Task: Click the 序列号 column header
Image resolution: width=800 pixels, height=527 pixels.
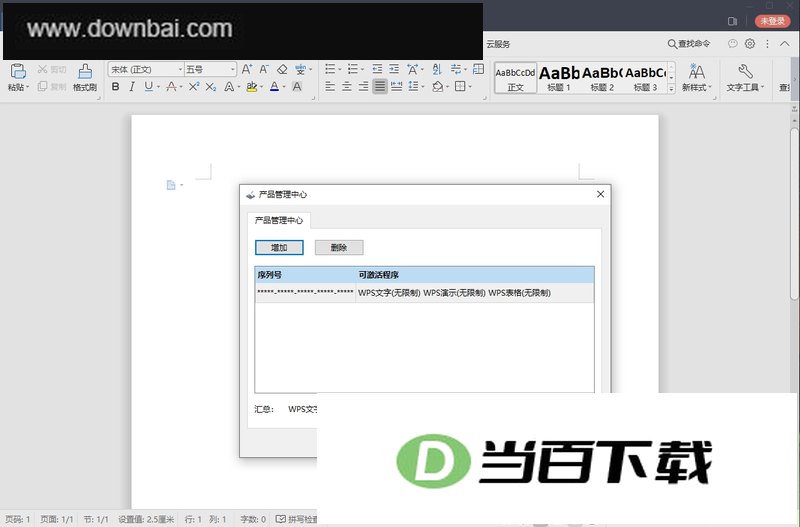Action: click(x=305, y=275)
